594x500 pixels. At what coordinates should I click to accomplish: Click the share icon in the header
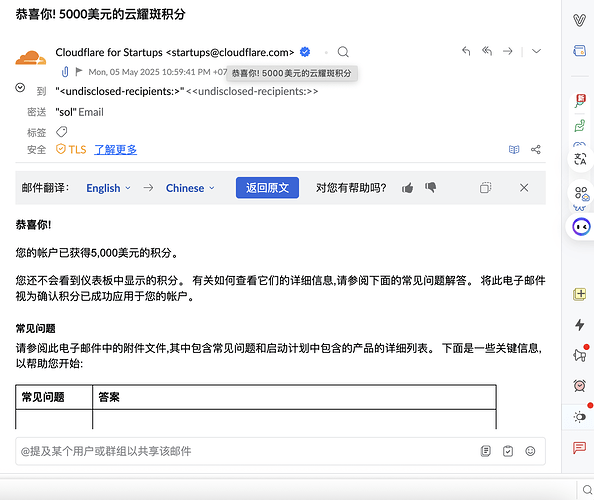click(x=536, y=150)
